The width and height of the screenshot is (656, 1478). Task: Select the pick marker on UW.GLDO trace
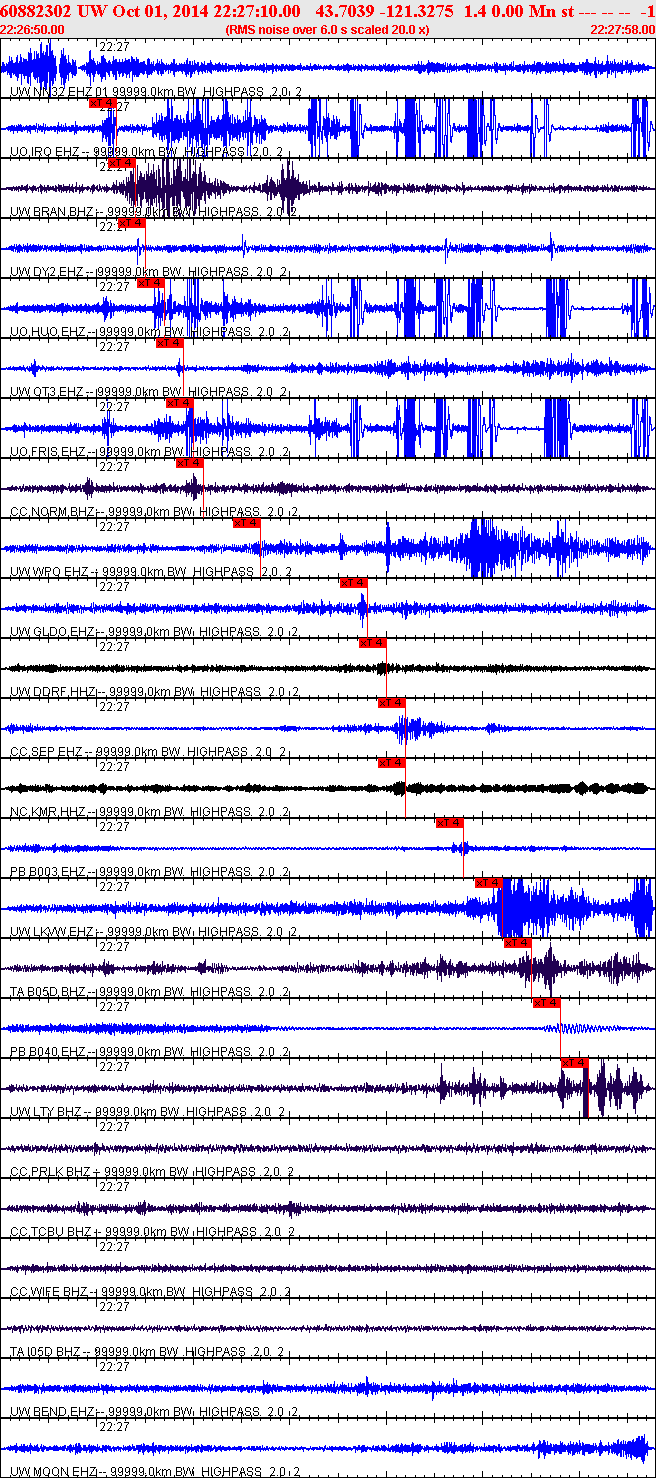[353, 583]
